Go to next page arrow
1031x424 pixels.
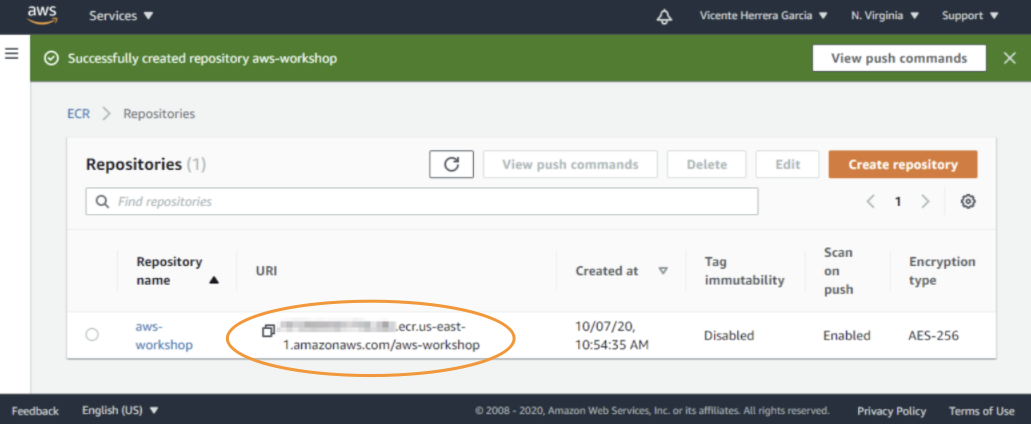[x=925, y=202]
